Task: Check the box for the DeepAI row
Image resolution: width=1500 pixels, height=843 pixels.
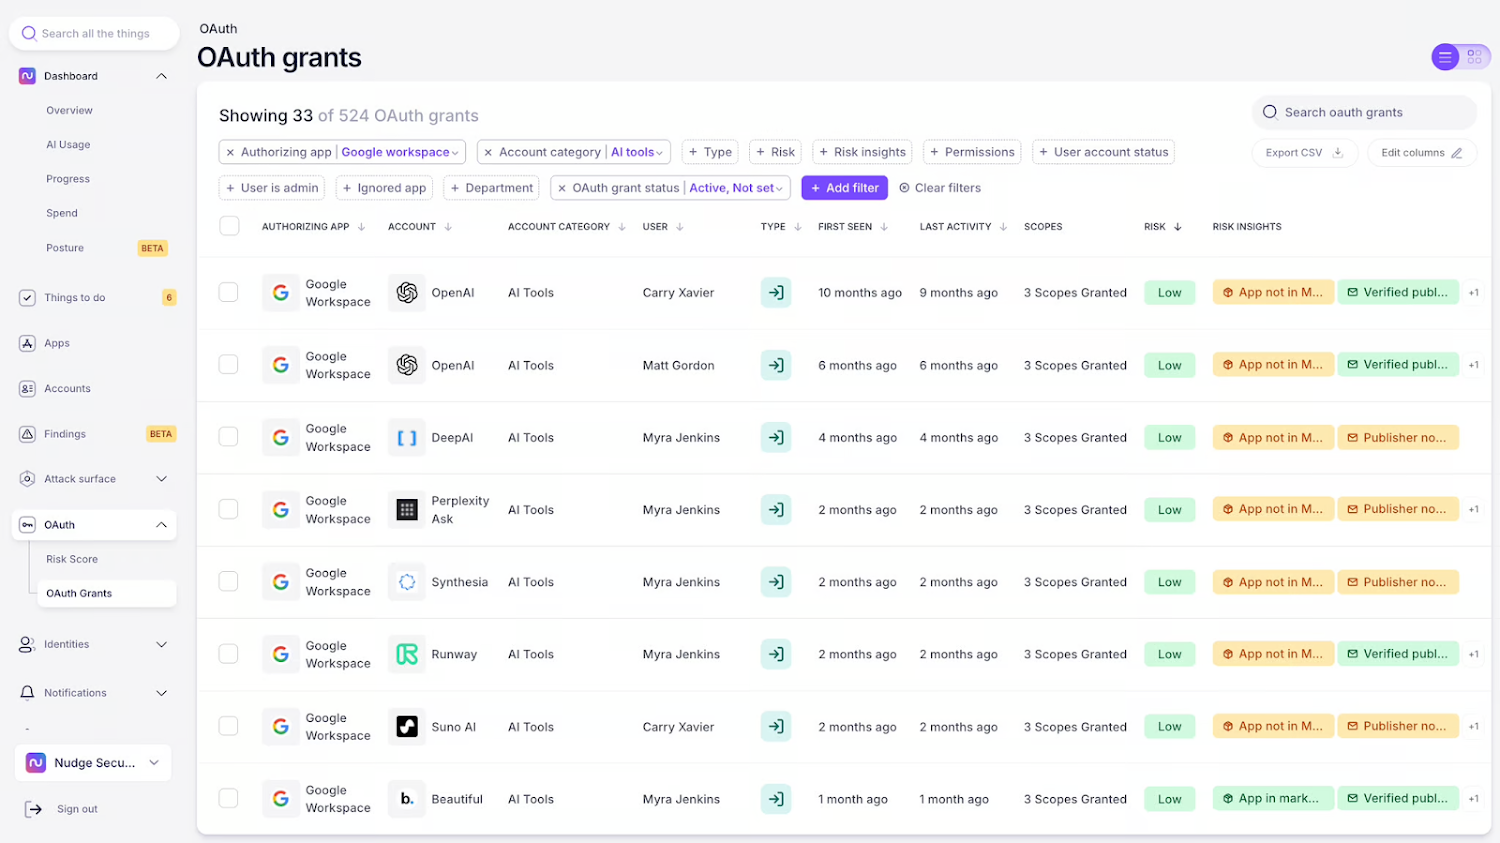Action: click(229, 437)
